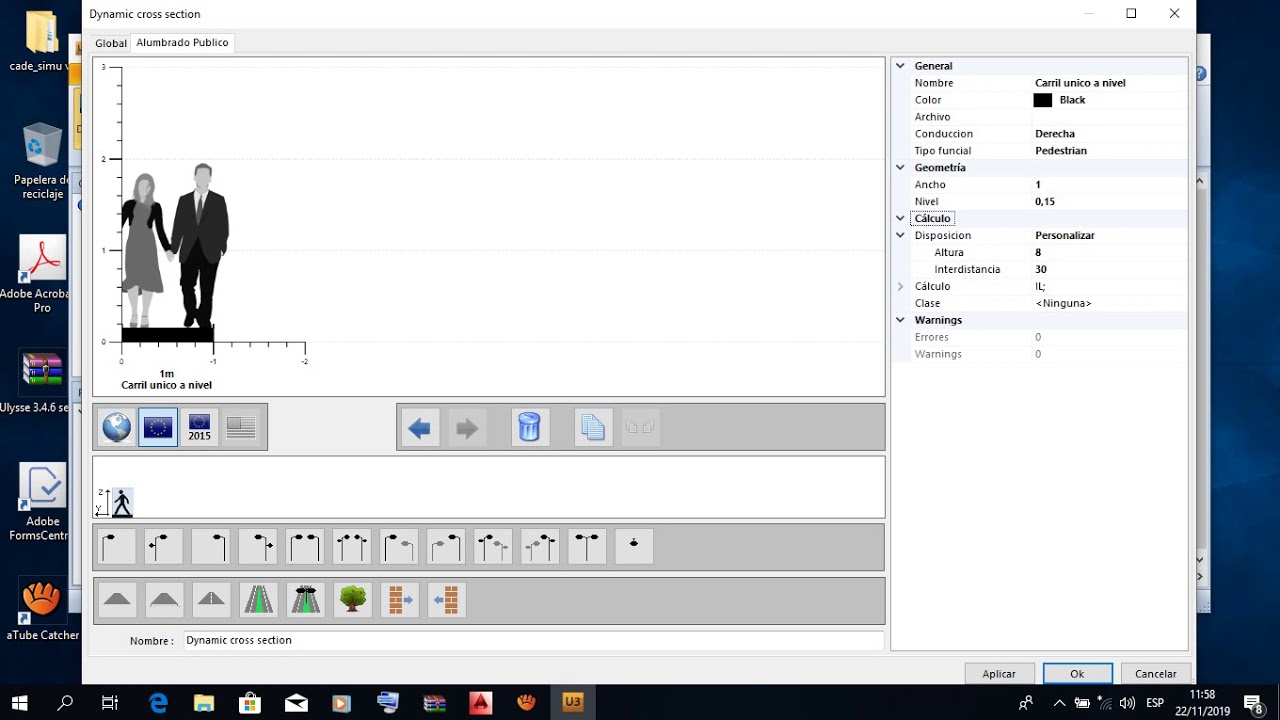Open the Windows Start menu
Image resolution: width=1280 pixels, height=720 pixels.
pos(19,703)
